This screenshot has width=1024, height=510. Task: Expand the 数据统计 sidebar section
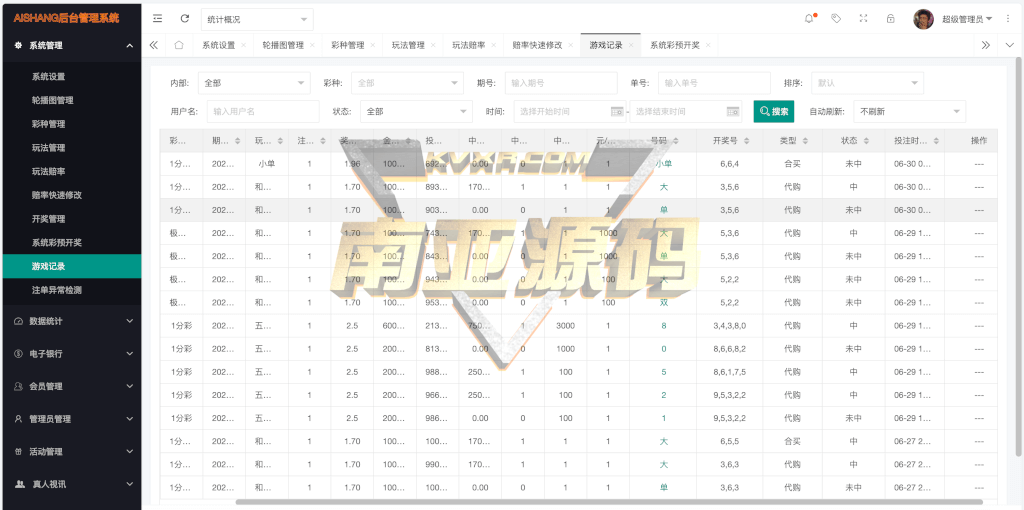[71, 321]
